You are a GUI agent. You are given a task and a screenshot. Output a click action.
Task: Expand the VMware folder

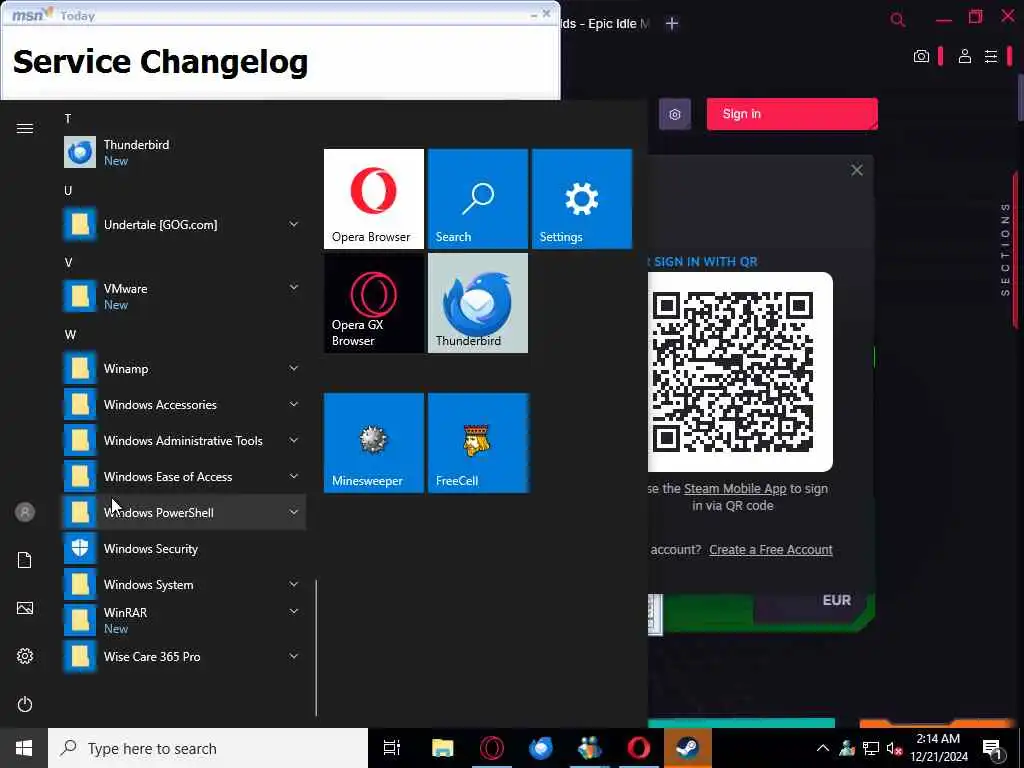184,296
